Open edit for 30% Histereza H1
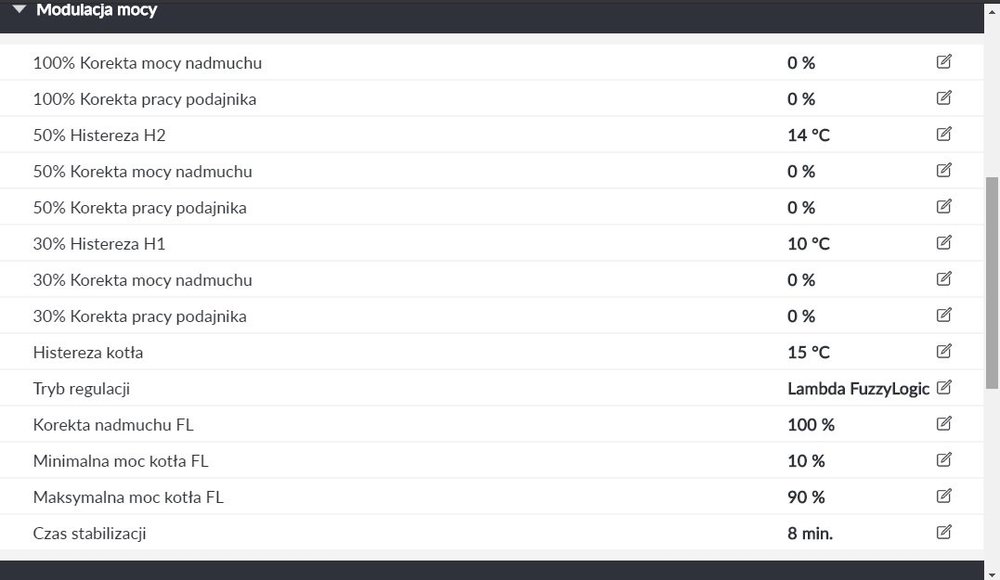Viewport: 1000px width, 580px height. [944, 243]
